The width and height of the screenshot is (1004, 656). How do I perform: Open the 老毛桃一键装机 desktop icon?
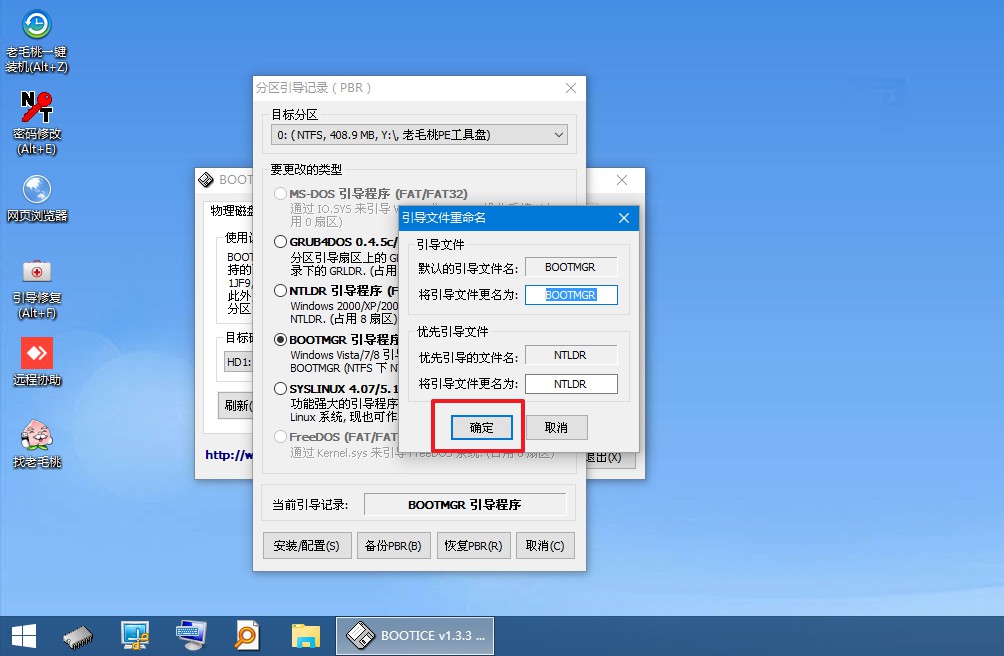[36, 41]
